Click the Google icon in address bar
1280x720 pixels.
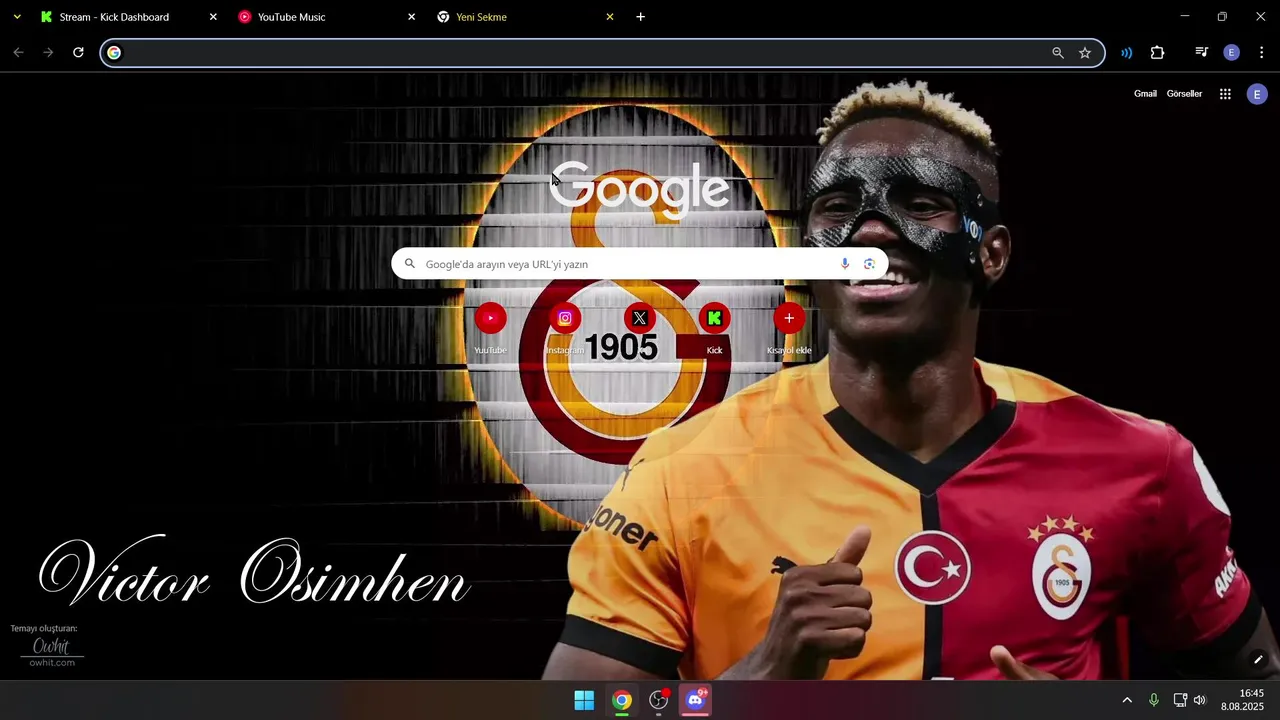[x=114, y=53]
